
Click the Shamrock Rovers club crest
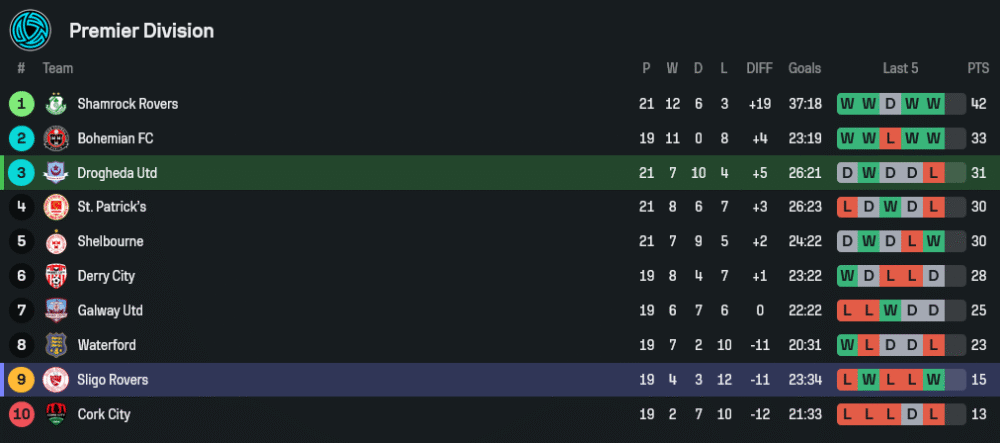pos(55,104)
